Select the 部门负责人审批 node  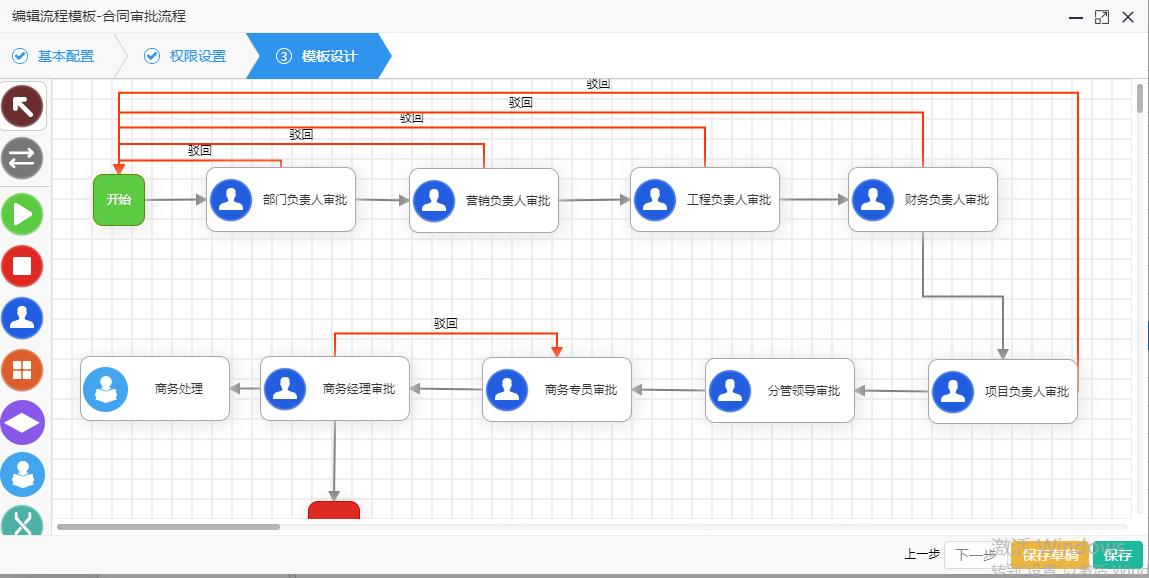point(281,200)
